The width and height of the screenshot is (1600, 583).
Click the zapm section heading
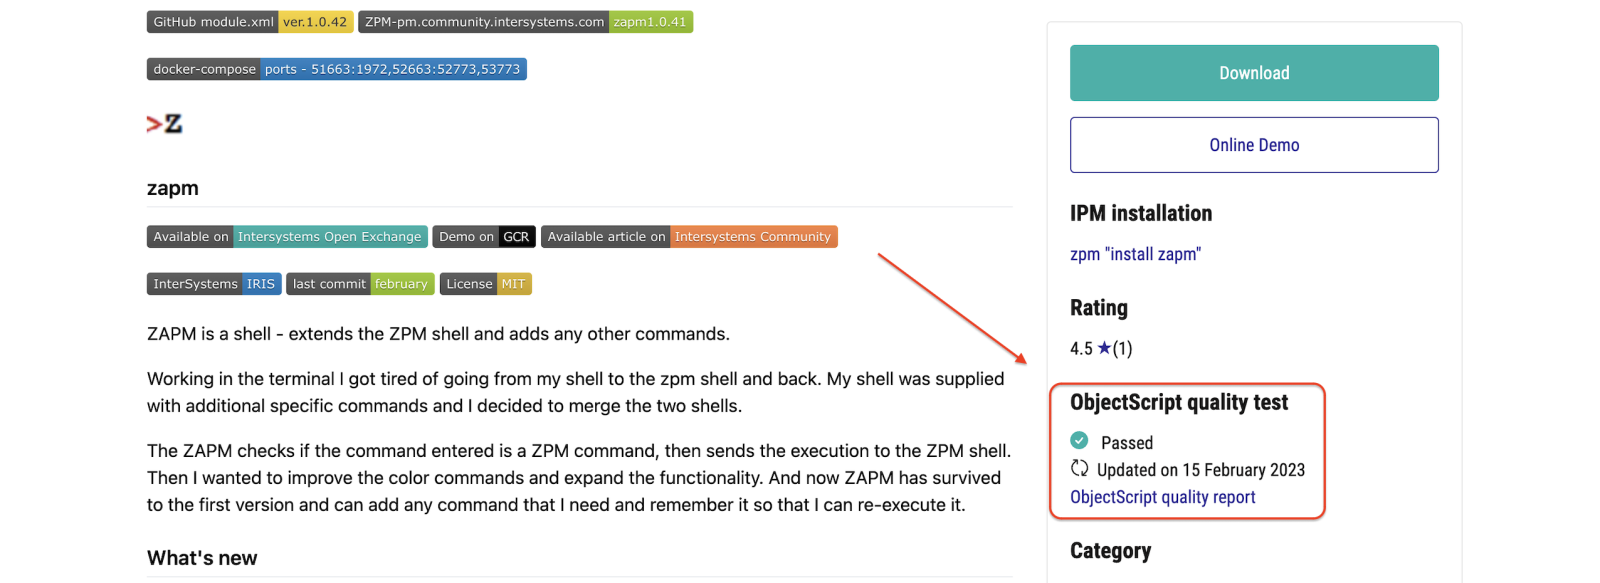click(173, 188)
